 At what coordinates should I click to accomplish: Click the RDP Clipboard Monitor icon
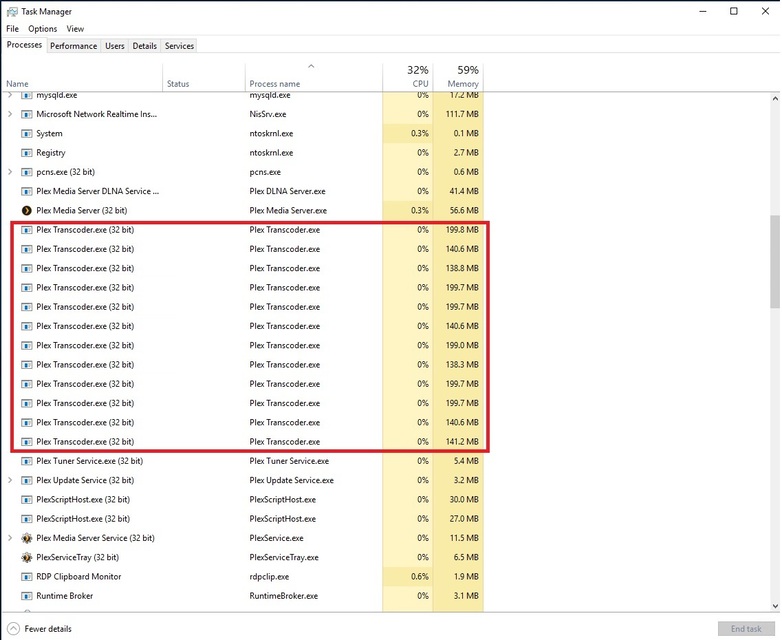[x=26, y=577]
